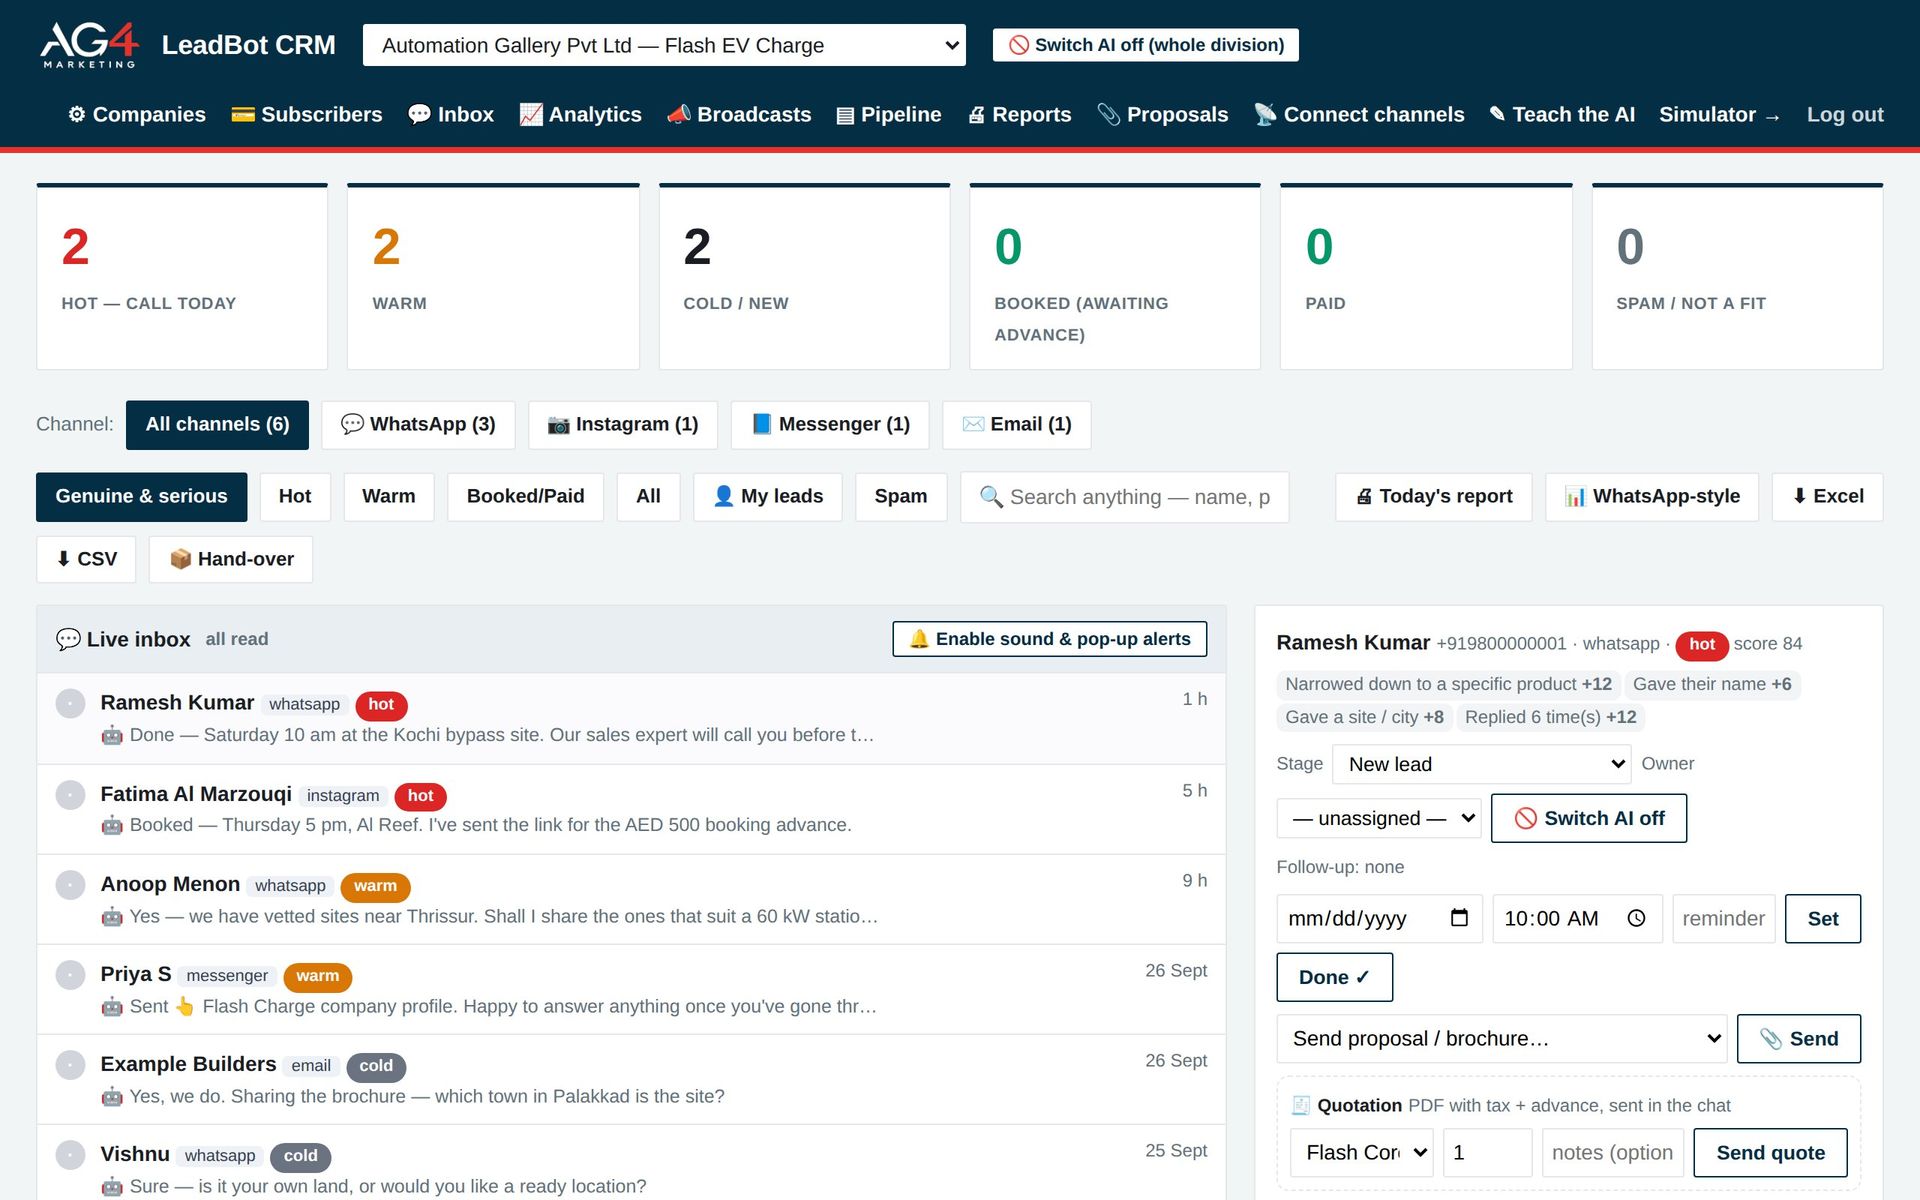
Task: Filter by WhatsApp (3) channel
Action: coord(418,425)
